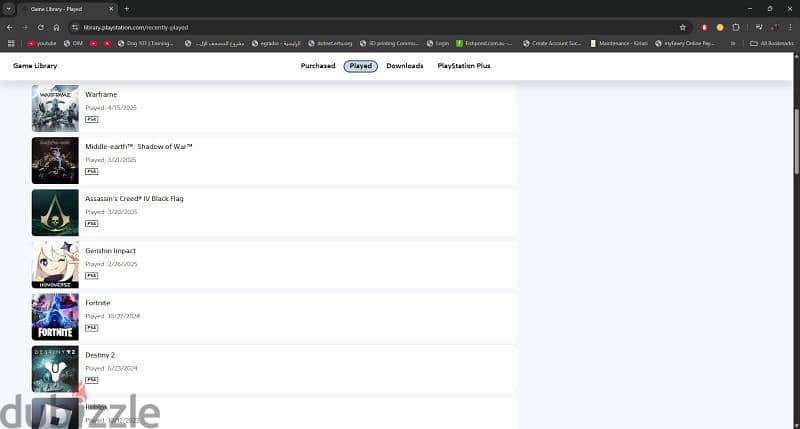The height and width of the screenshot is (429, 800).
Task: Select the Played tab
Action: pos(361,66)
